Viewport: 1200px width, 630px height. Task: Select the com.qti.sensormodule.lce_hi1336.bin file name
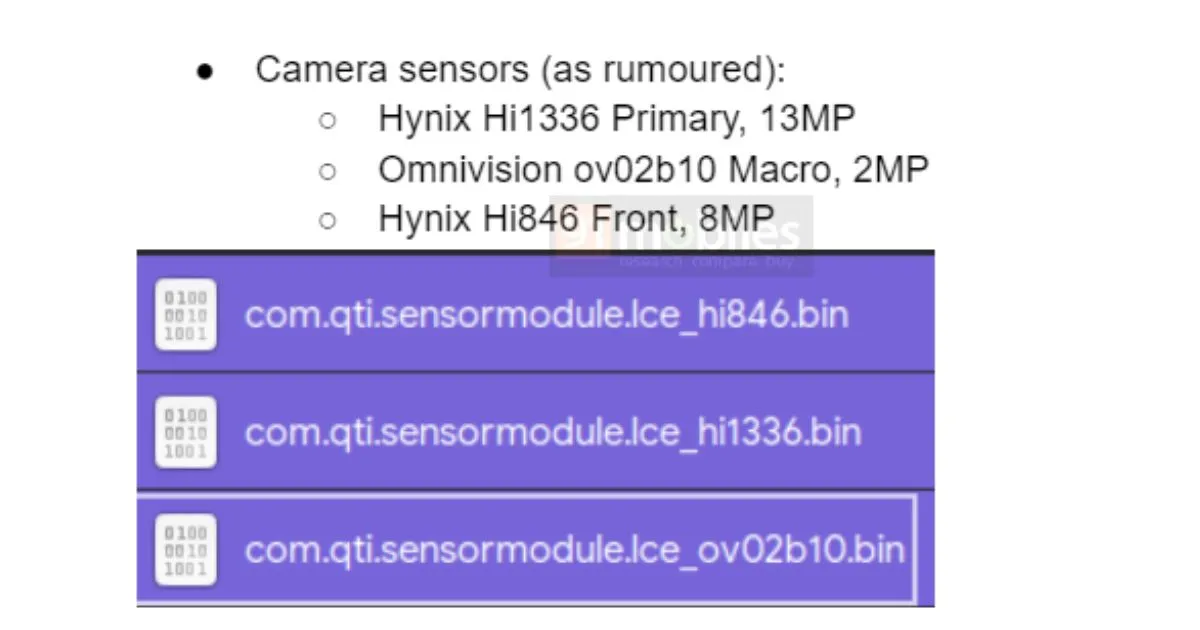tap(552, 432)
